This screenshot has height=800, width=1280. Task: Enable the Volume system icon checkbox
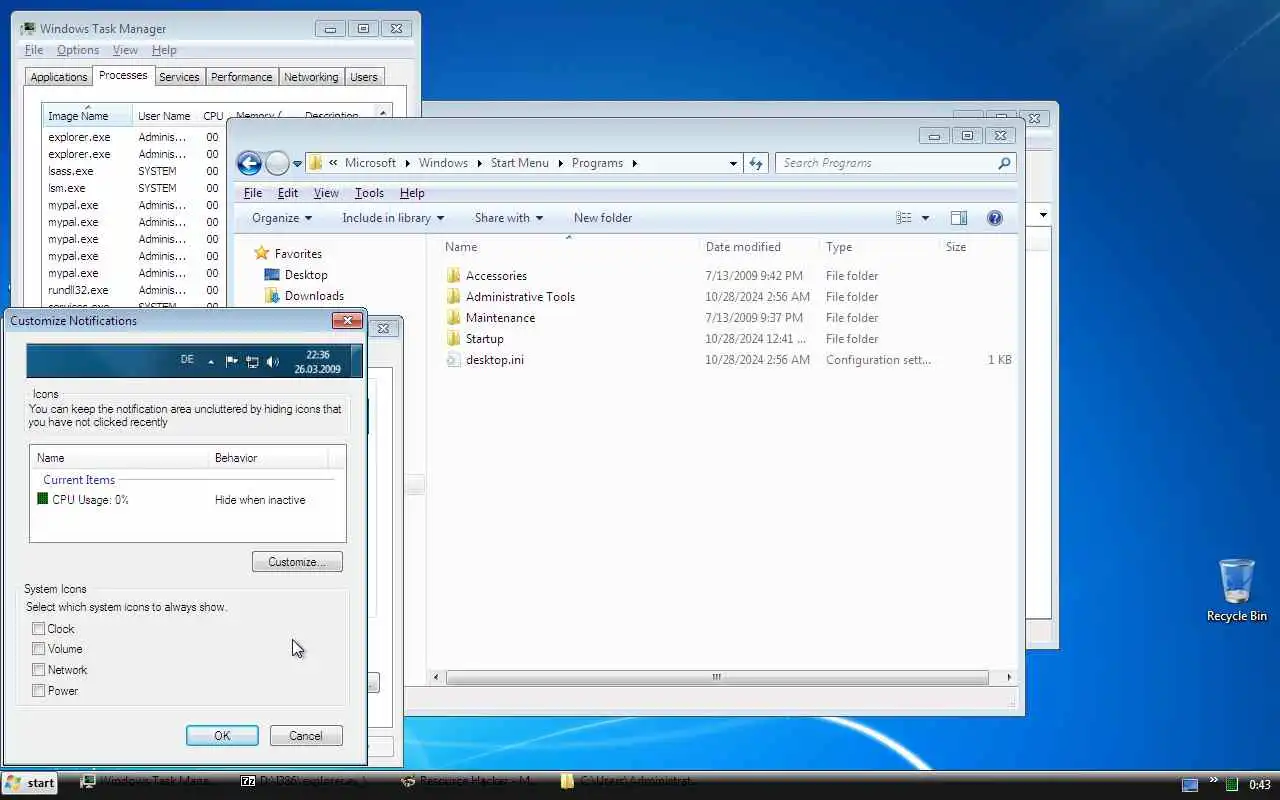[x=38, y=649]
